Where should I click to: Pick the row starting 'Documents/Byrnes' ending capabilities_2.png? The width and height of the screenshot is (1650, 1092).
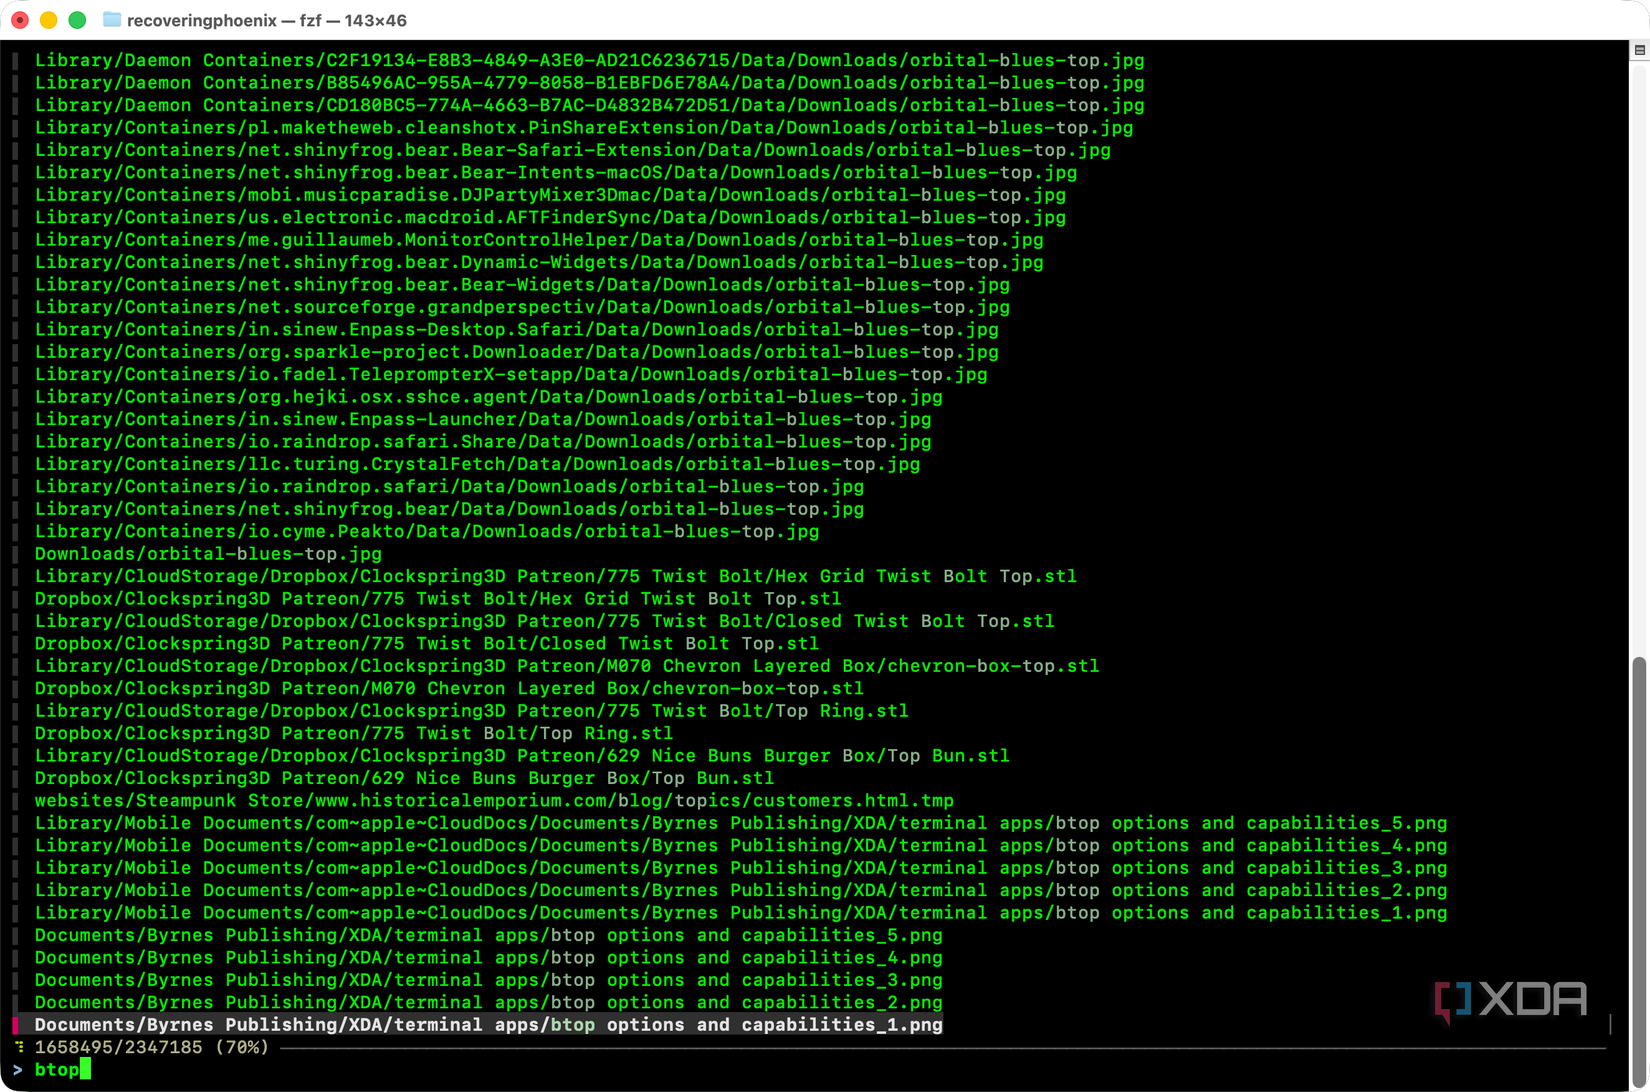[489, 1002]
